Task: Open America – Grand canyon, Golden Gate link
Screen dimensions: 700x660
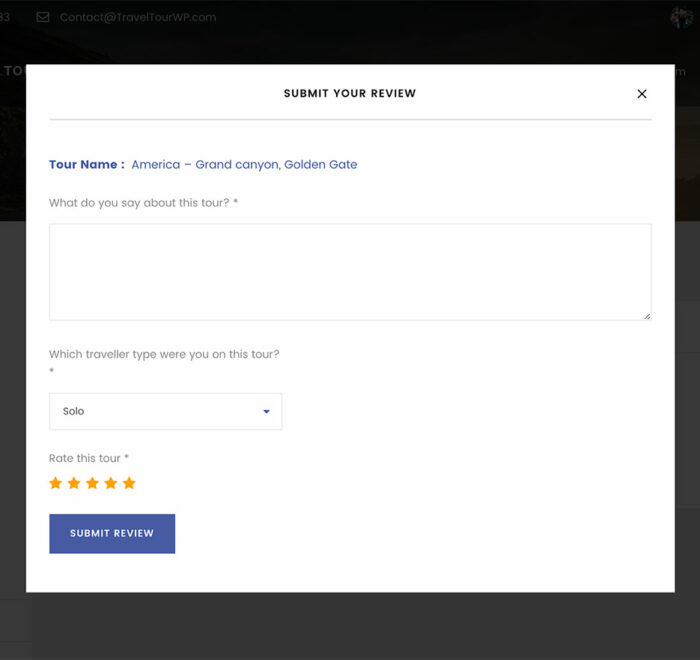Action: (244, 165)
